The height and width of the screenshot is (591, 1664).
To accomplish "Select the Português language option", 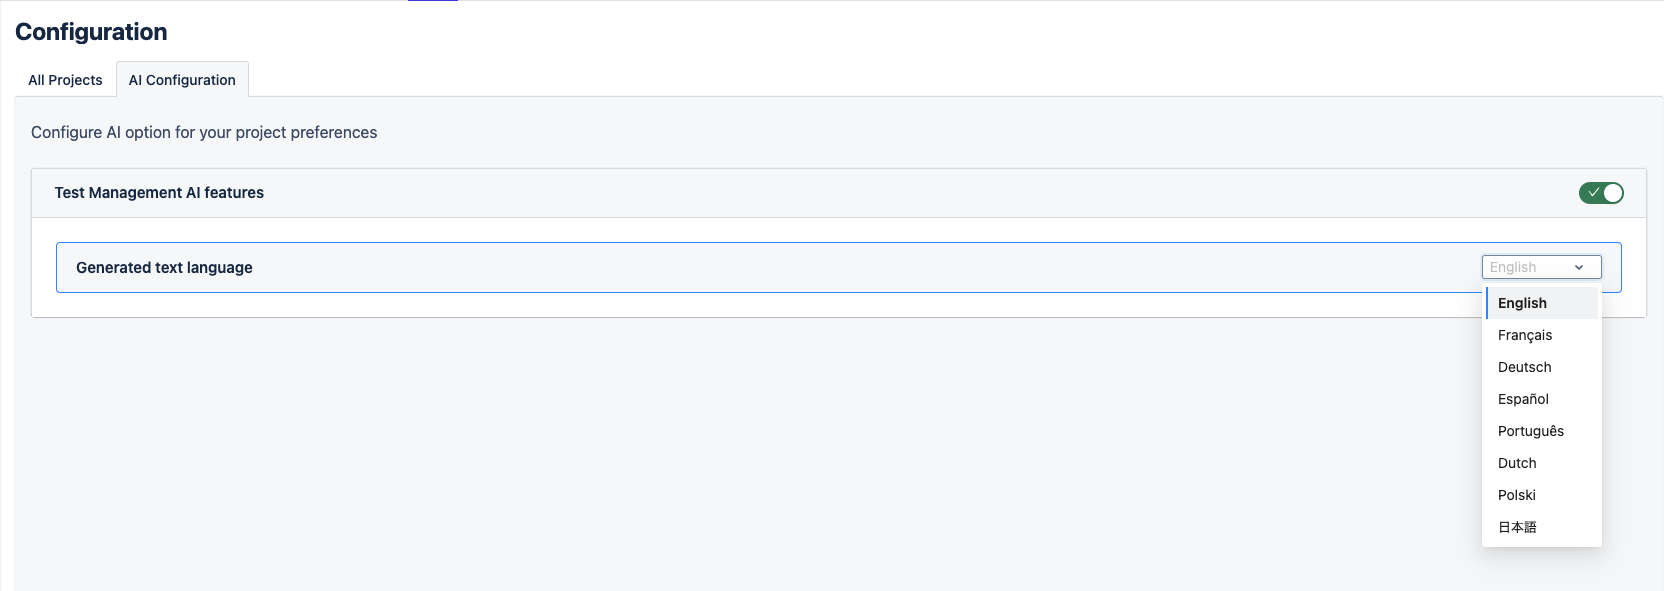I will pyautogui.click(x=1531, y=431).
